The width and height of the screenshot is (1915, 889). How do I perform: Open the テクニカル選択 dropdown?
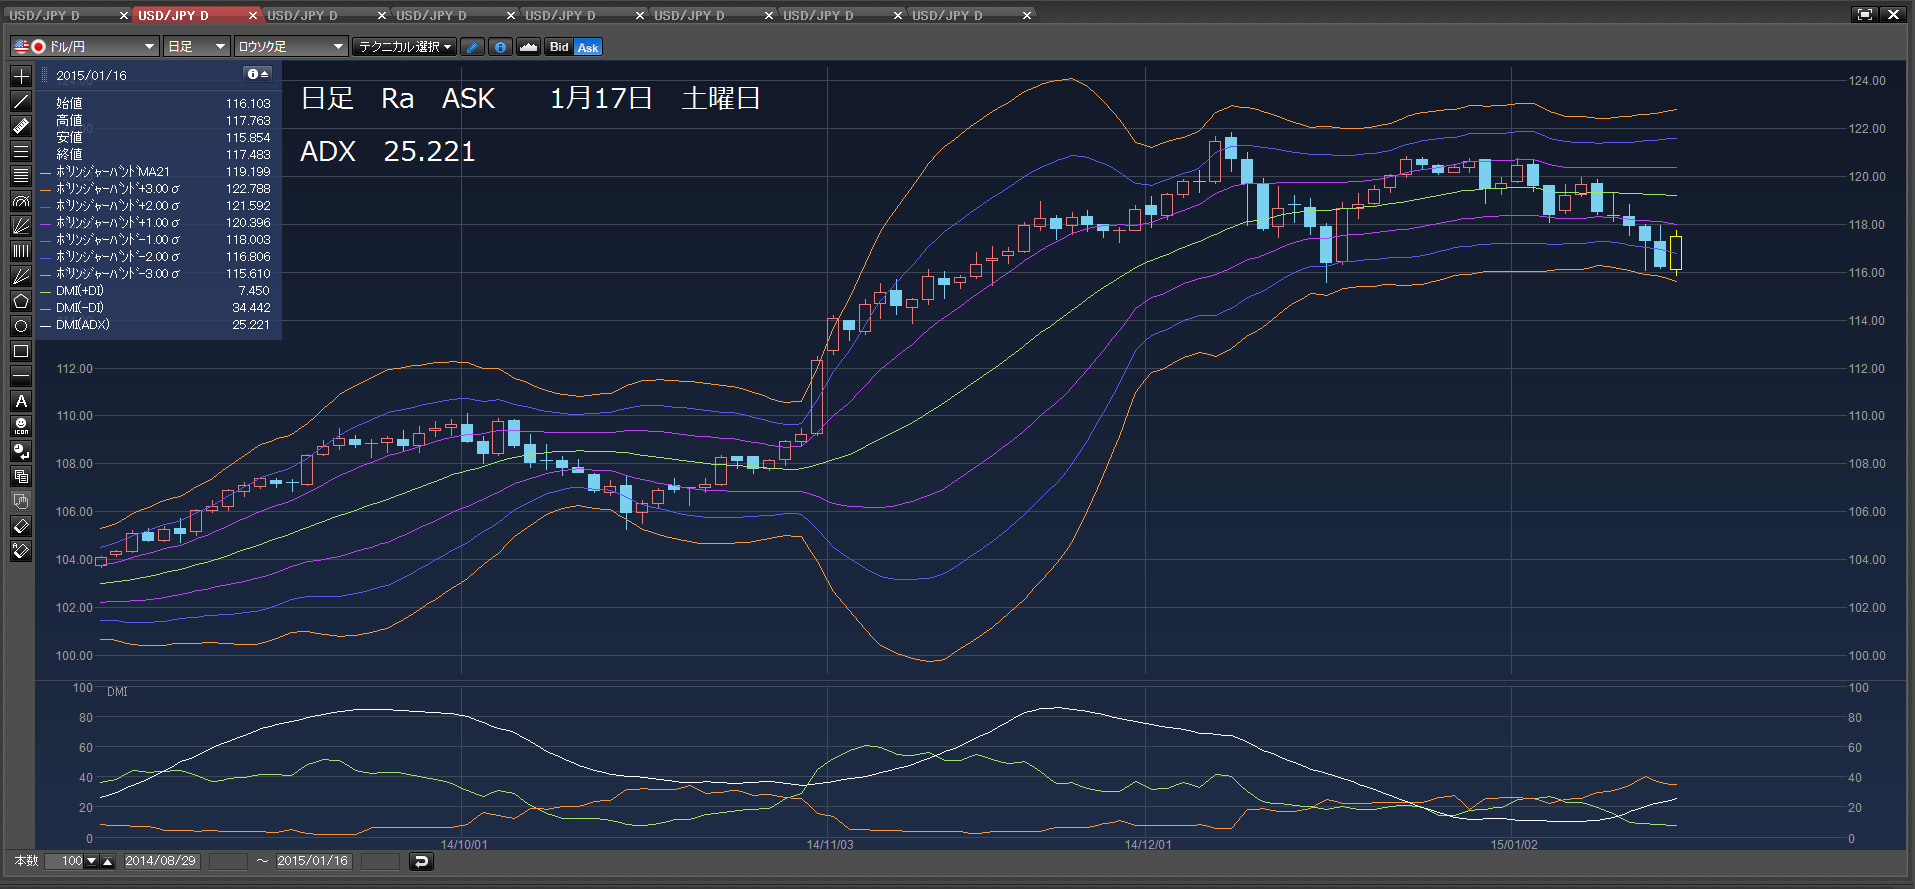point(405,47)
